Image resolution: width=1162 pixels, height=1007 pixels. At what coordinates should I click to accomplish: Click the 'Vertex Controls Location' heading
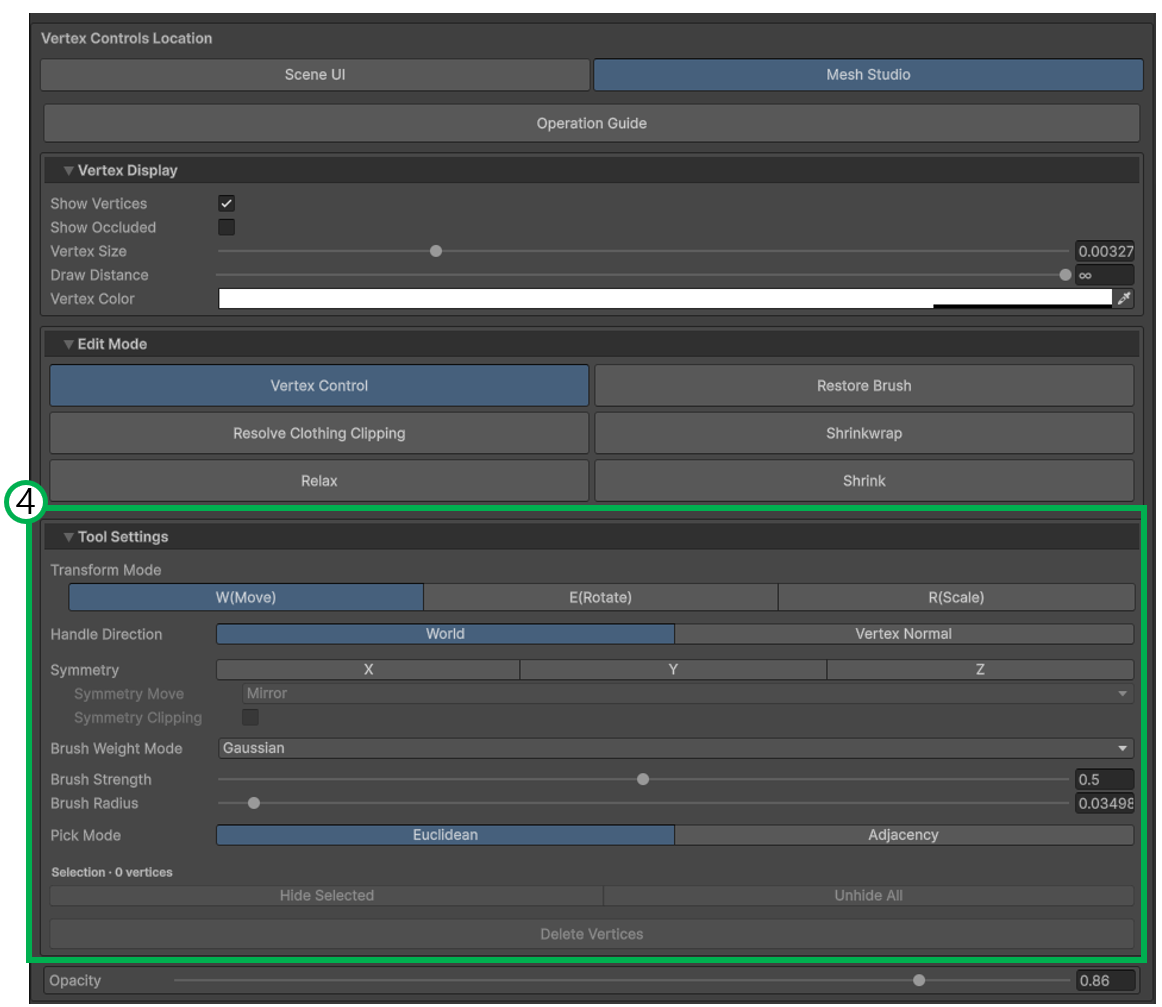tap(127, 39)
